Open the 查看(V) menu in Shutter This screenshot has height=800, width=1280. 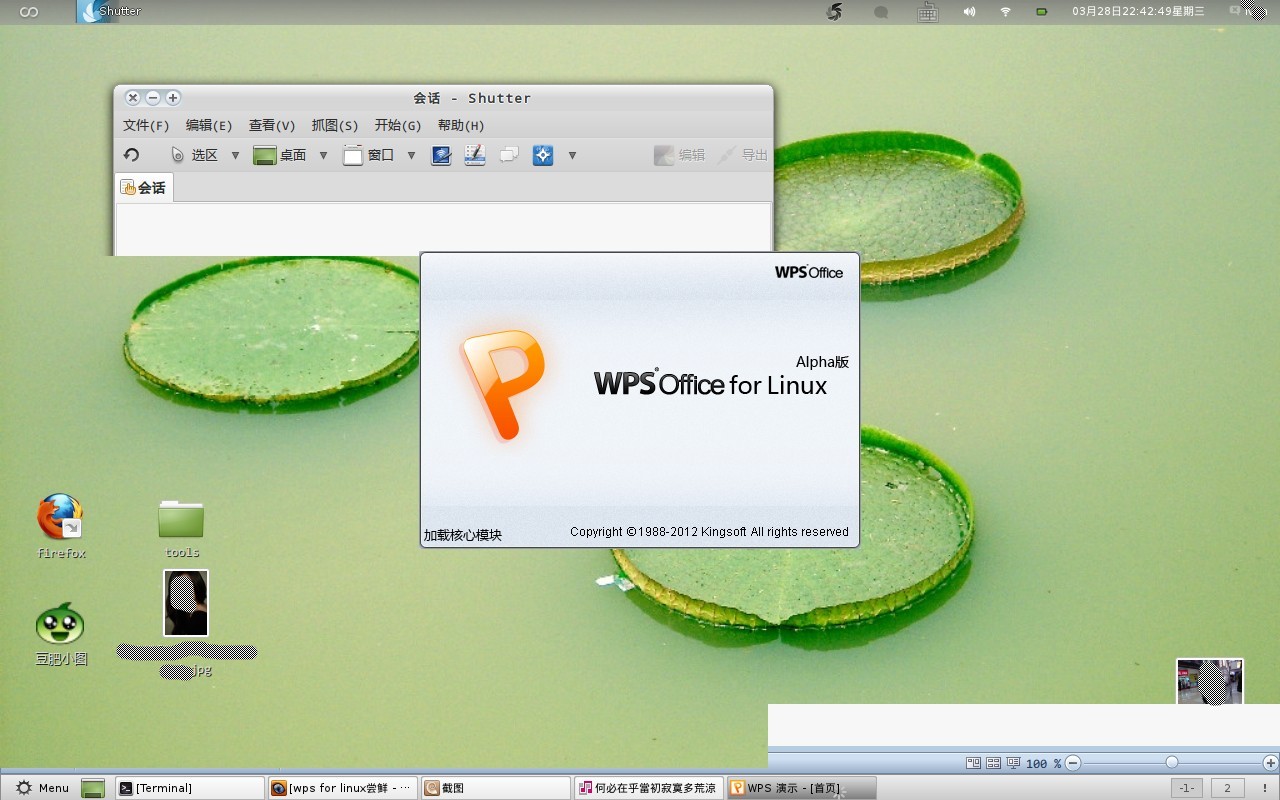point(272,125)
